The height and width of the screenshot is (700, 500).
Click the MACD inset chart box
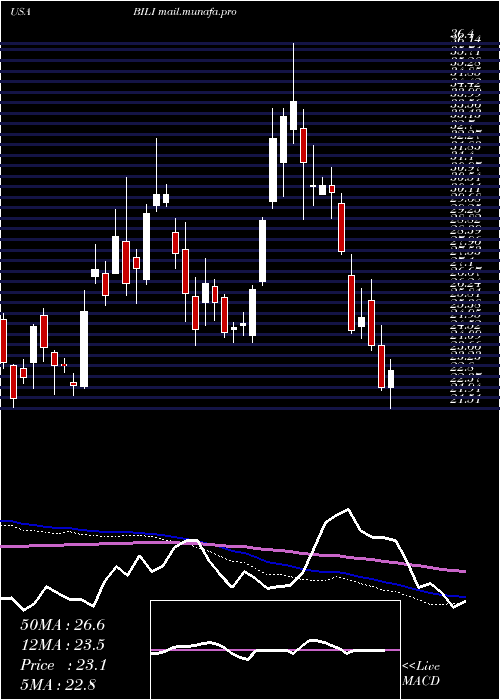275,650
